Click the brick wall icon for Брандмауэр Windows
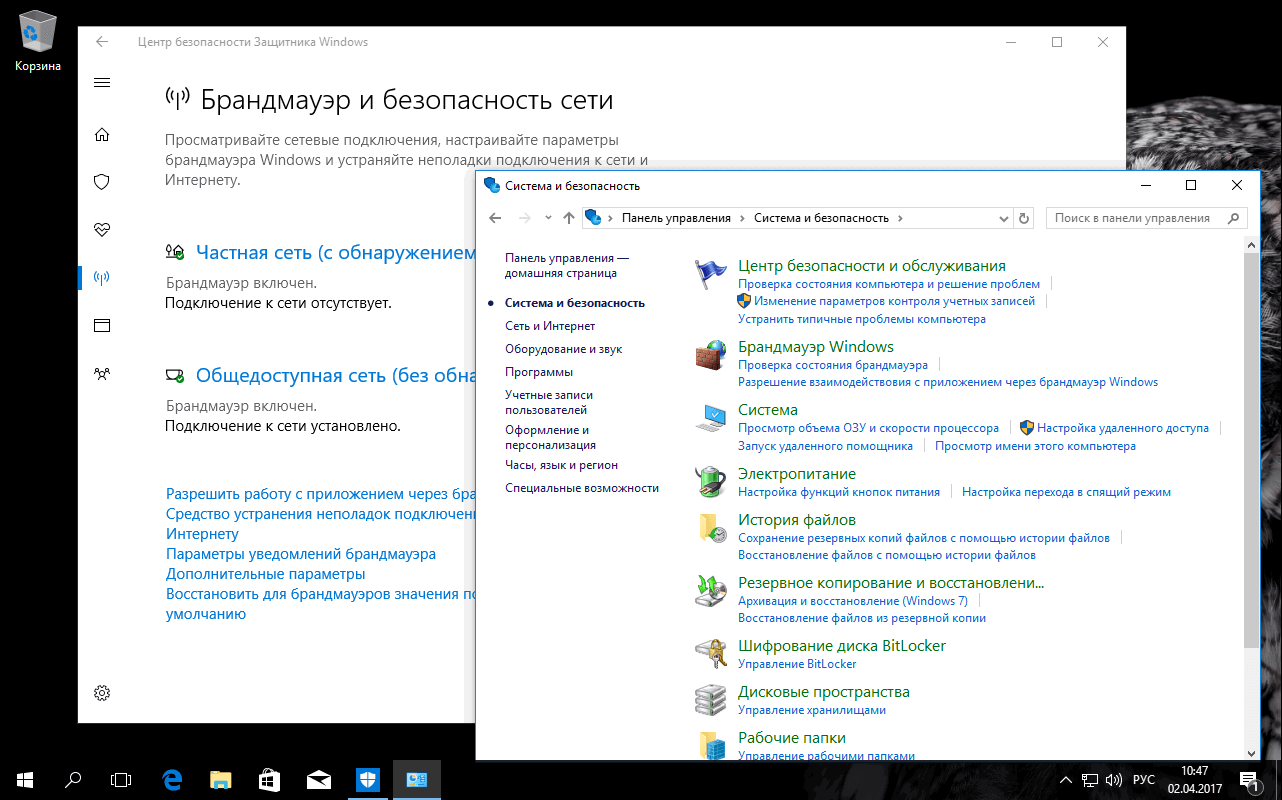1282x800 pixels. tap(711, 355)
